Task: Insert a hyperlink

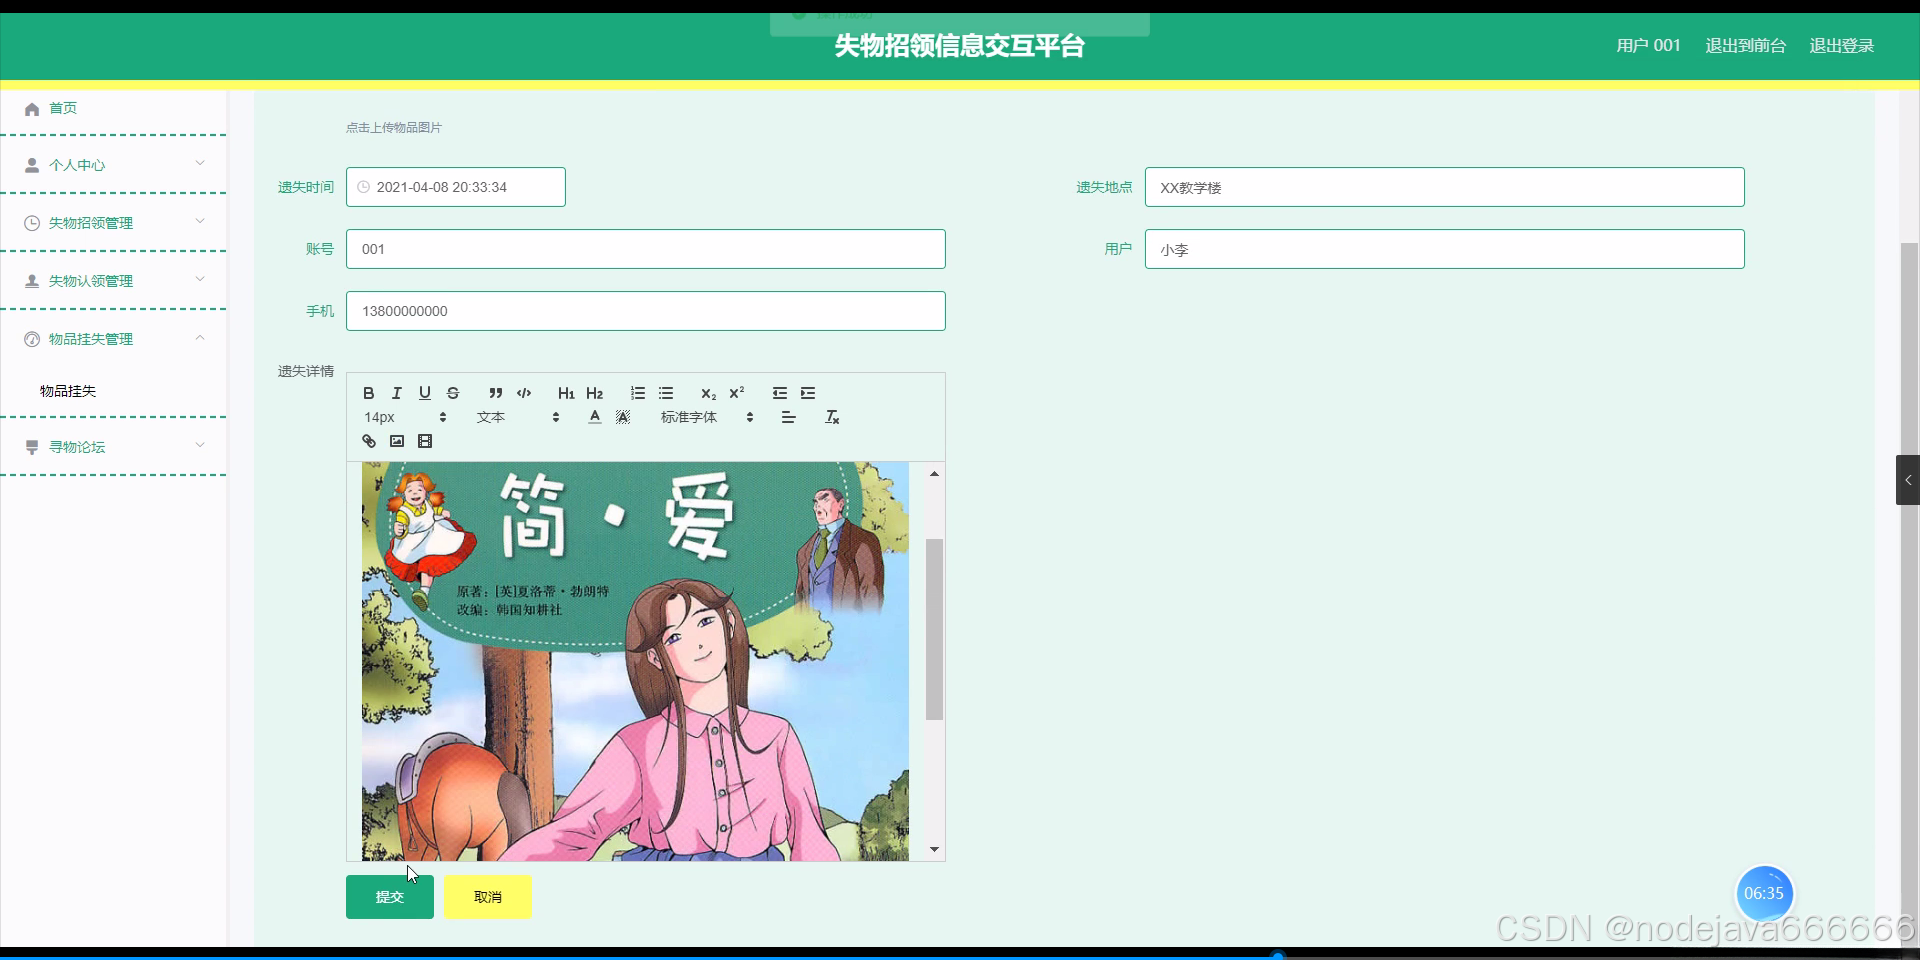Action: click(369, 441)
